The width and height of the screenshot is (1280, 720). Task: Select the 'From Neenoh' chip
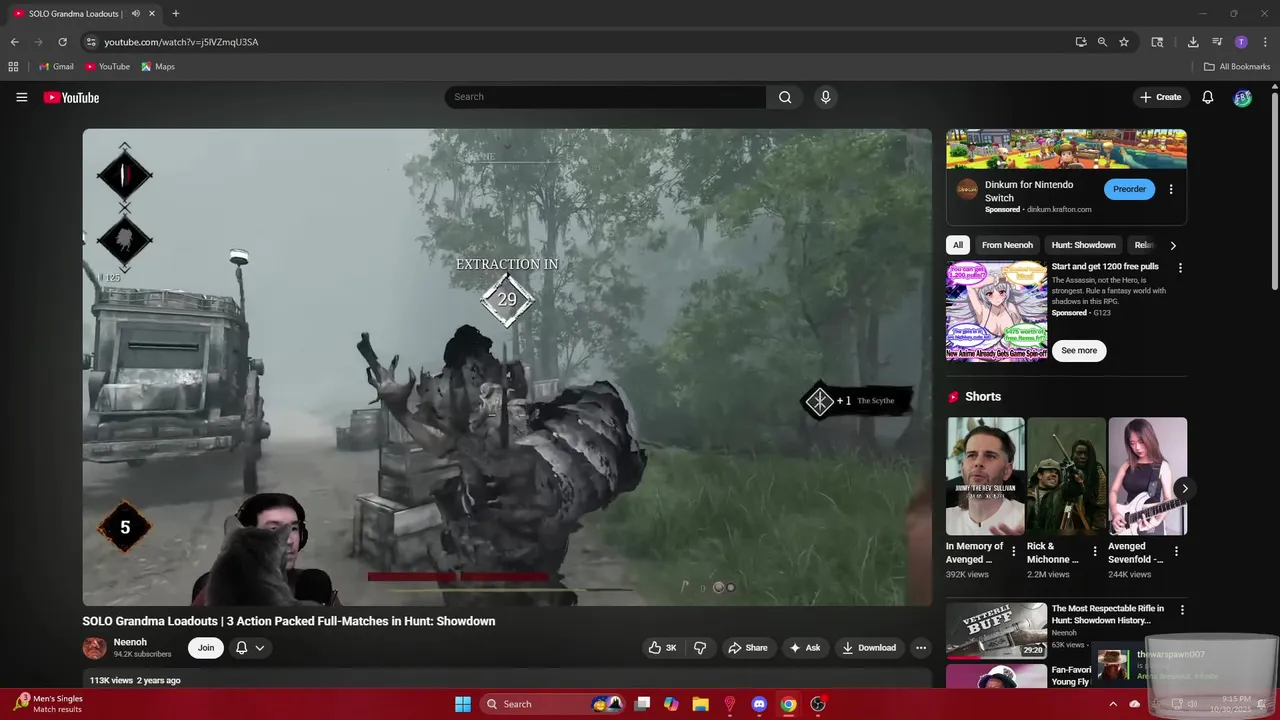[1007, 245]
